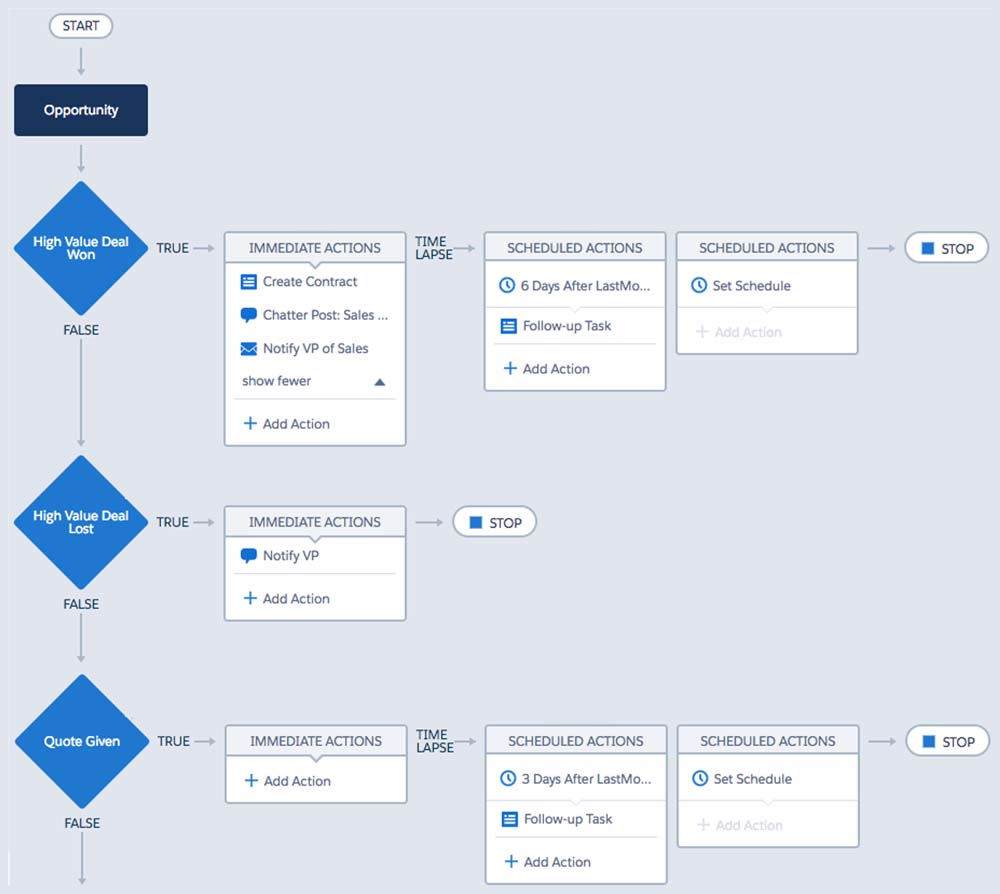This screenshot has height=894, width=1000.
Task: Click Set Schedule in Quote Given row
Action: pyautogui.click(x=752, y=779)
